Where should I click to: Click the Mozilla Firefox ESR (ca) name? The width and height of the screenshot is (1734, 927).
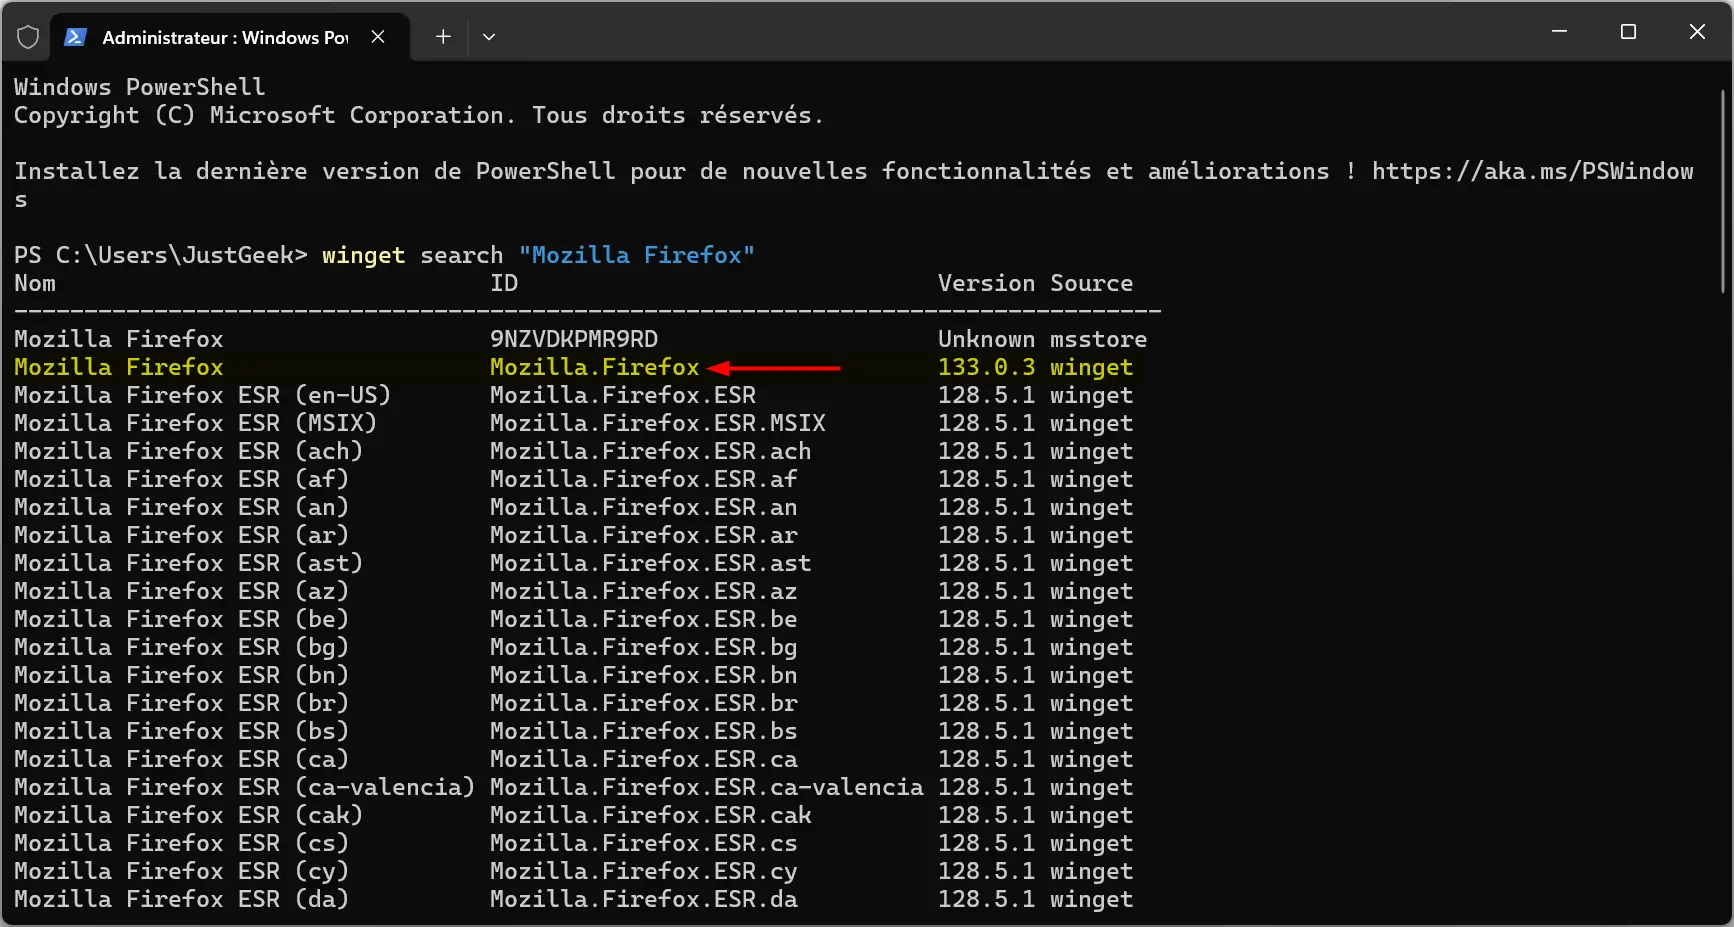coord(181,759)
